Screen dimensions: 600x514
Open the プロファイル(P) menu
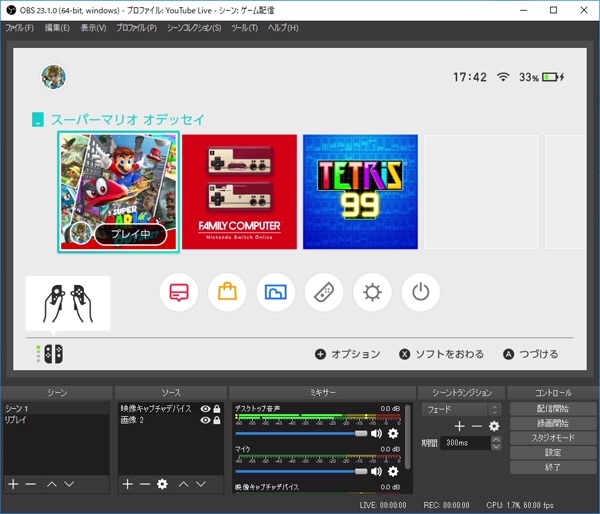tap(137, 28)
